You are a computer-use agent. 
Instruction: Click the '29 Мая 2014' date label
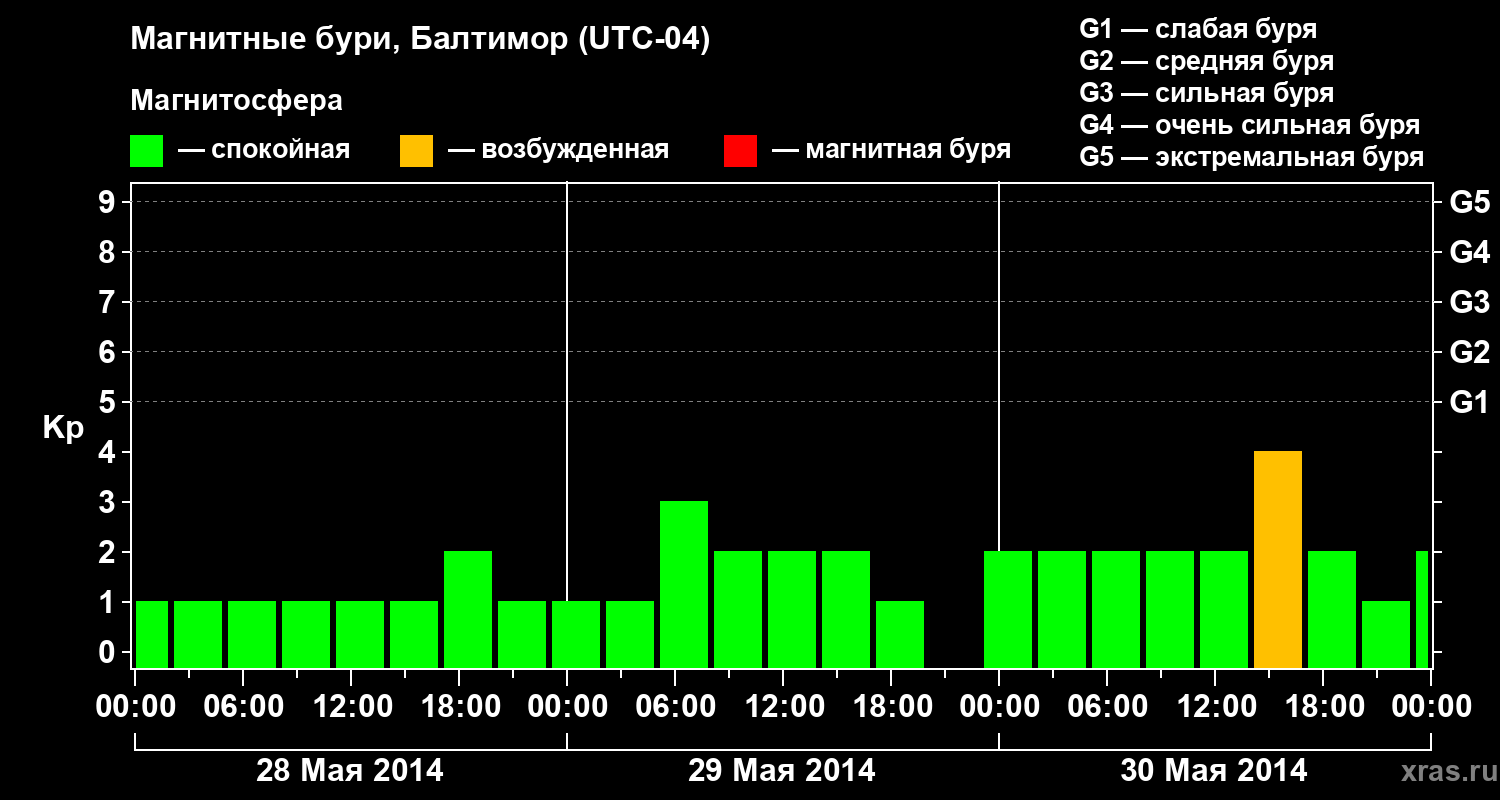[x=782, y=770]
